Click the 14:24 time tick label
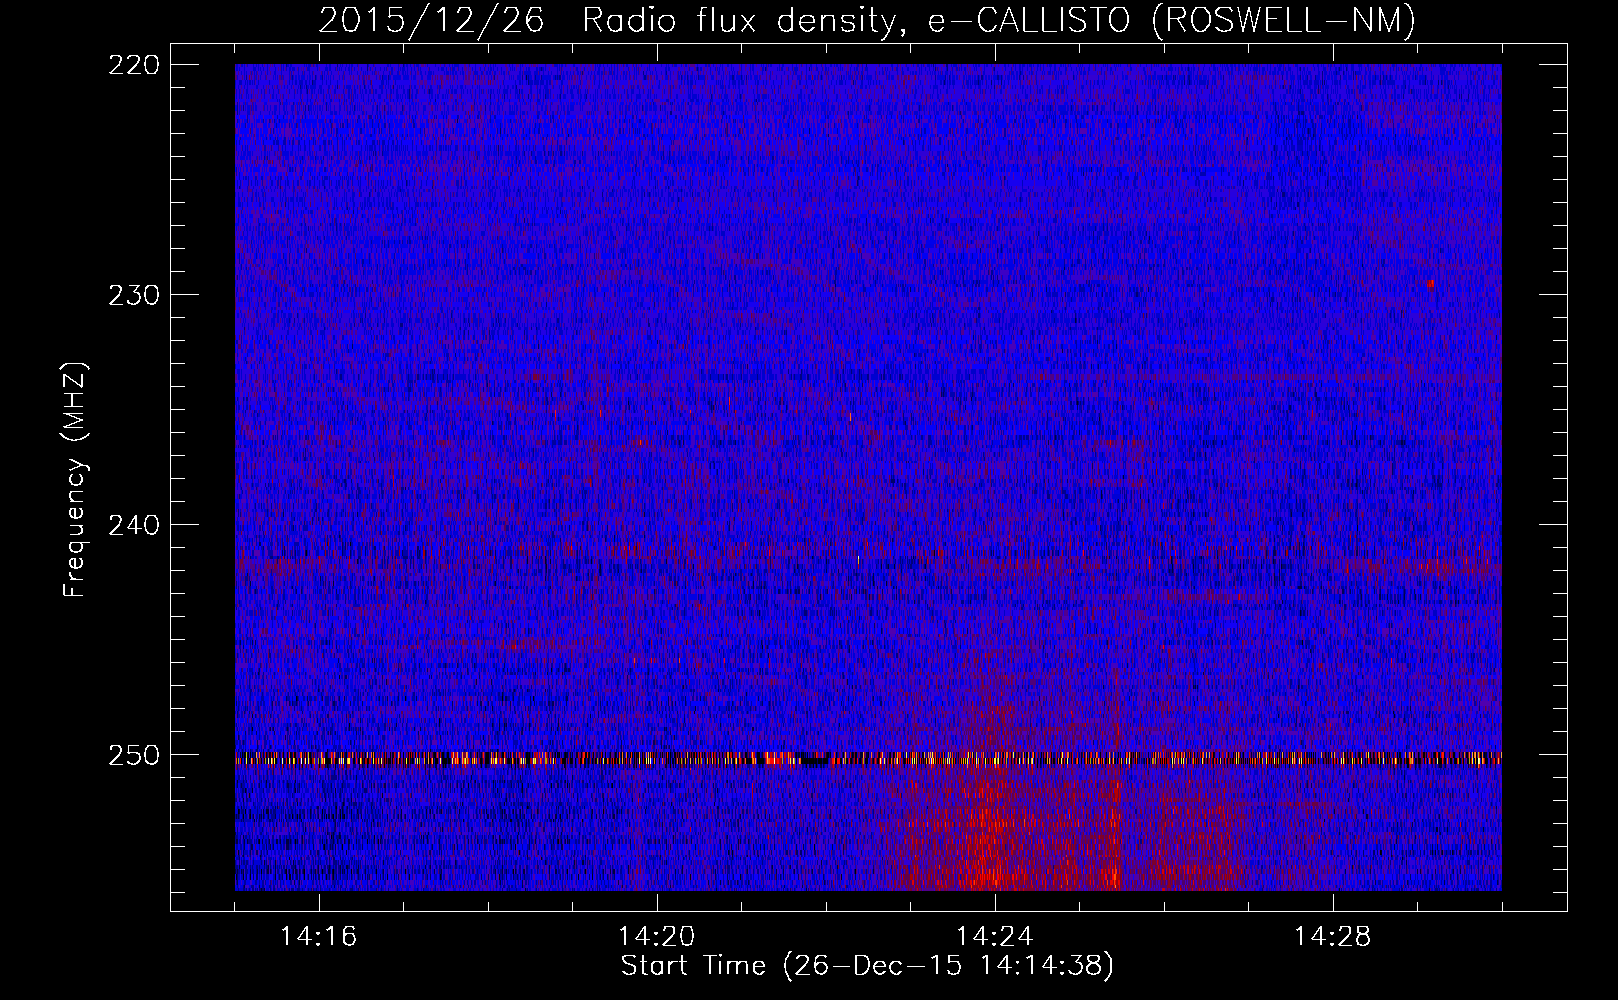Image resolution: width=1618 pixels, height=1000 pixels. tap(995, 937)
